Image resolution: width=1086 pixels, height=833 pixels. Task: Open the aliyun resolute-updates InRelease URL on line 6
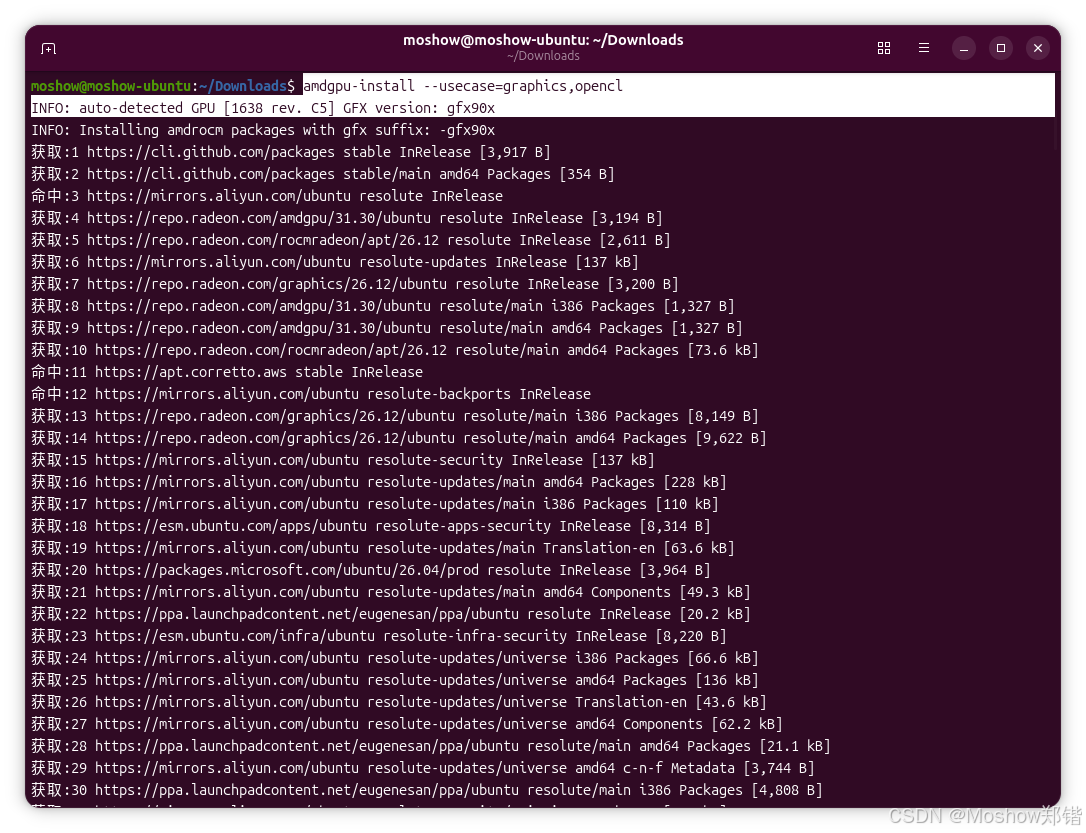point(219,262)
